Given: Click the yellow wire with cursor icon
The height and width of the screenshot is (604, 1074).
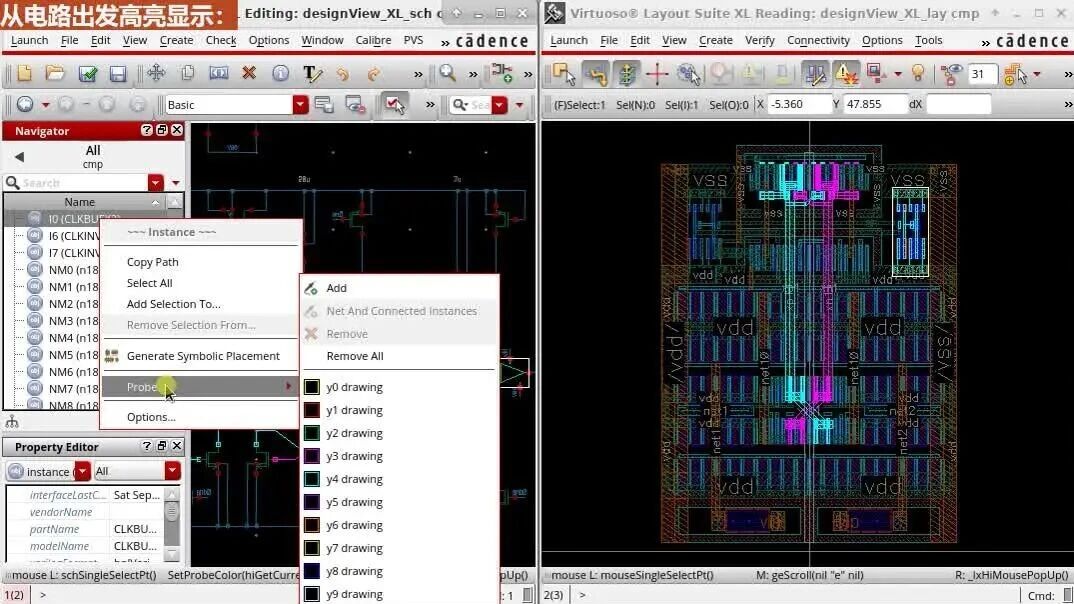Looking at the screenshot, I should (x=1014, y=74).
